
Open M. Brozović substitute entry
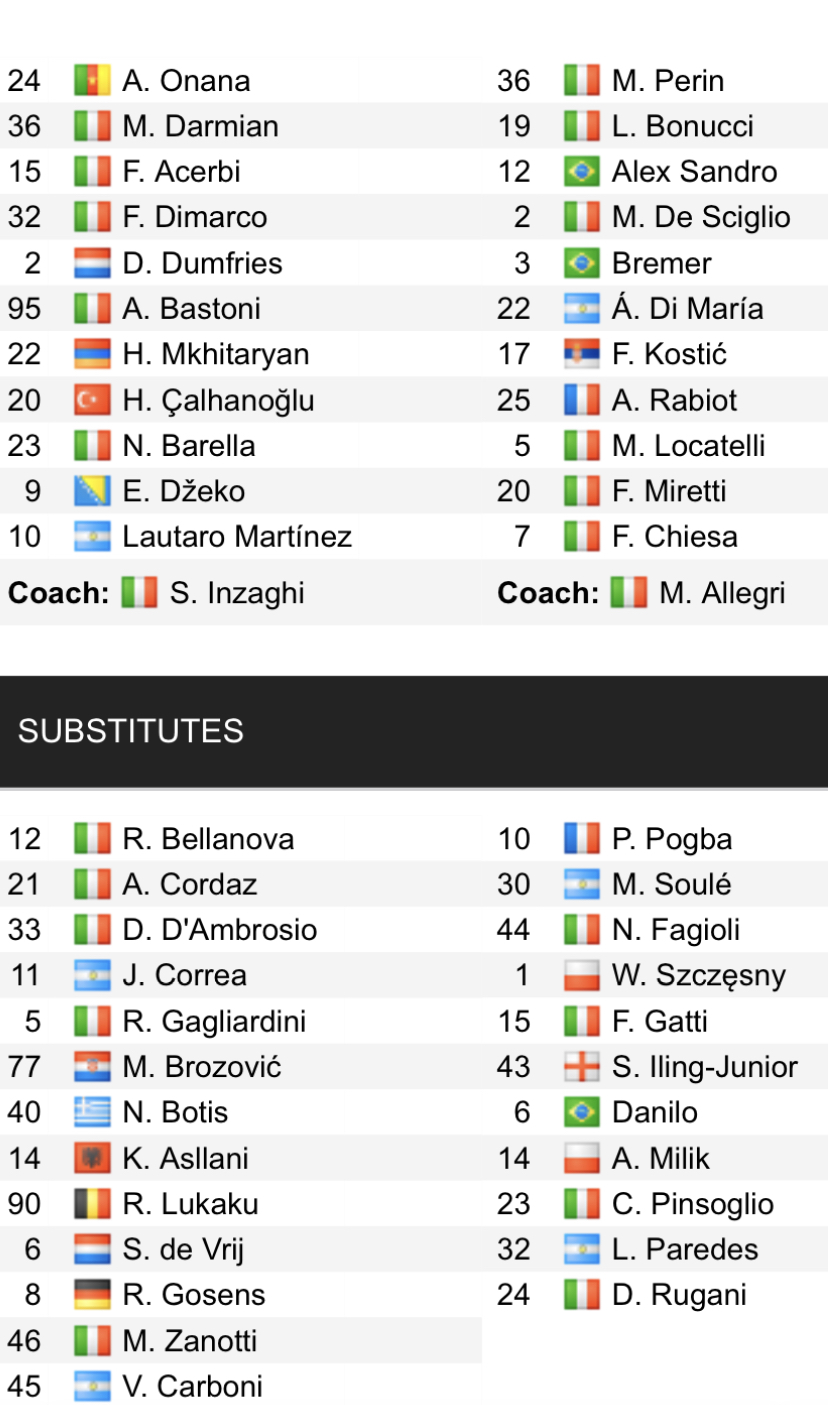[x=202, y=1067]
